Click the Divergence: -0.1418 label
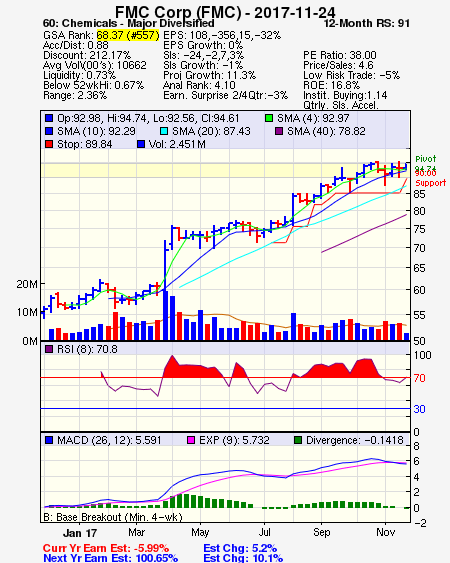Screen dimensions: 450x563 pos(355,440)
